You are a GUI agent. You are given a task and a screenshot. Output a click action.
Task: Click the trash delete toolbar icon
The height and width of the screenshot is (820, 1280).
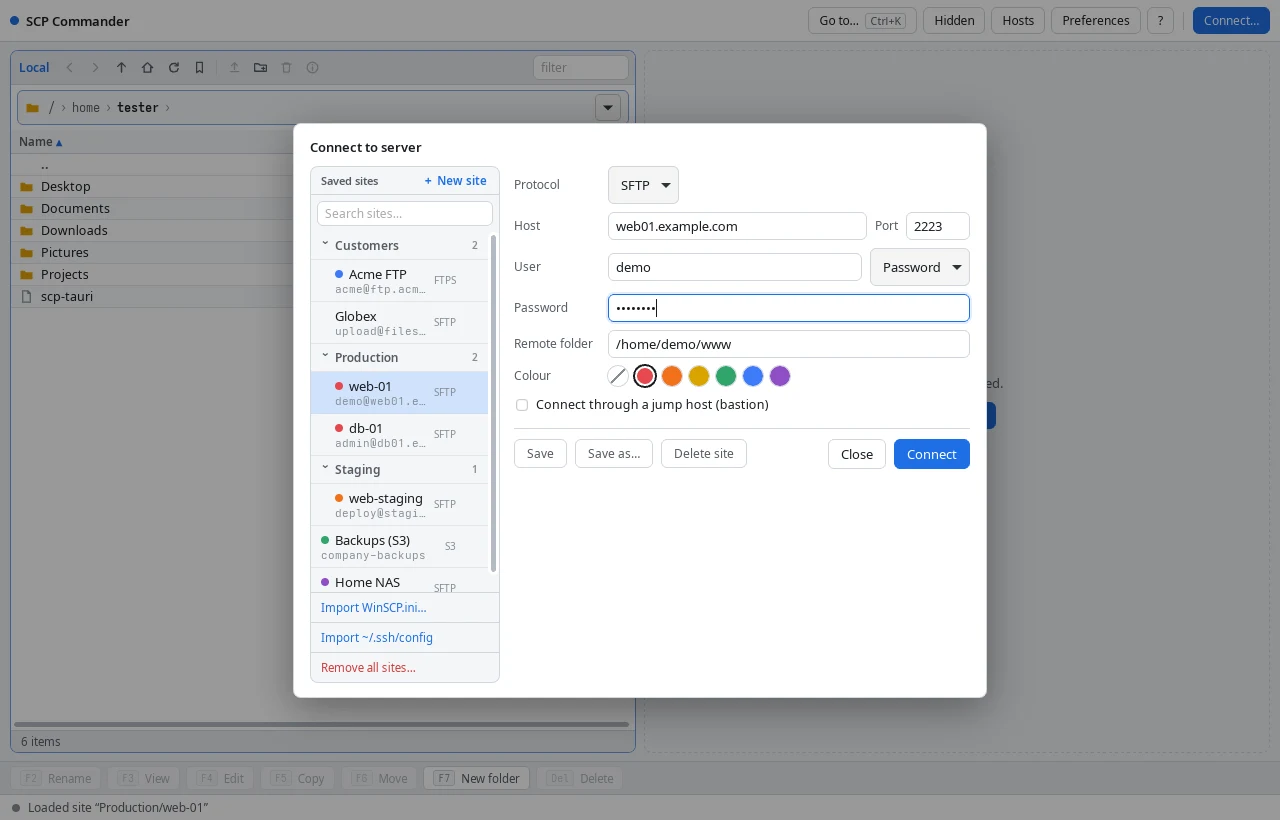coord(286,68)
